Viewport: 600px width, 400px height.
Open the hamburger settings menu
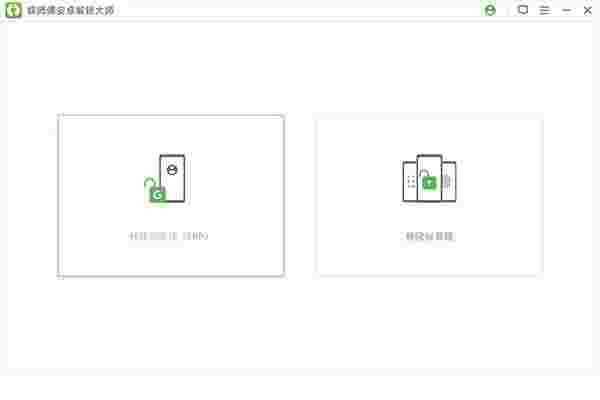[545, 10]
